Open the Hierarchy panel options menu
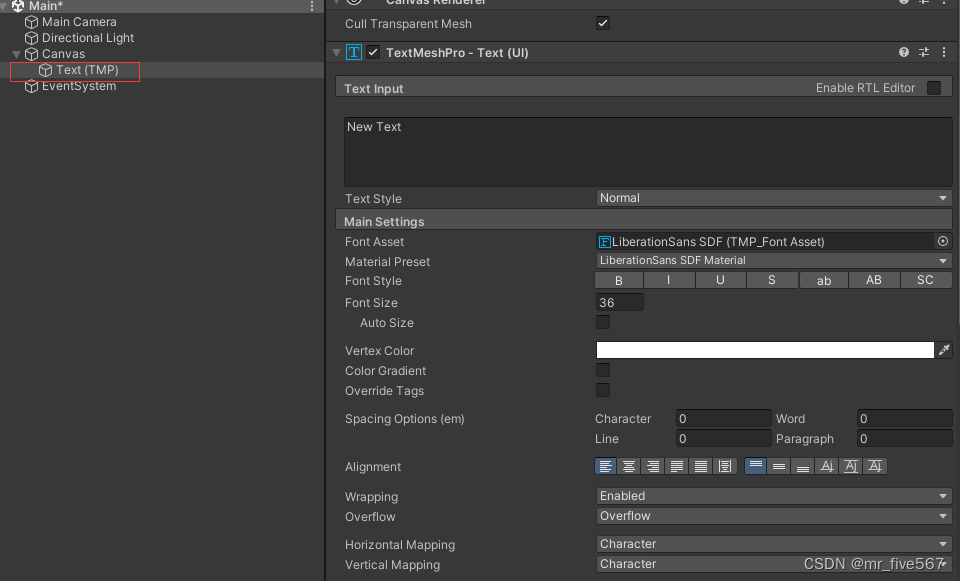Screen dimensions: 960x581 [x=312, y=6]
